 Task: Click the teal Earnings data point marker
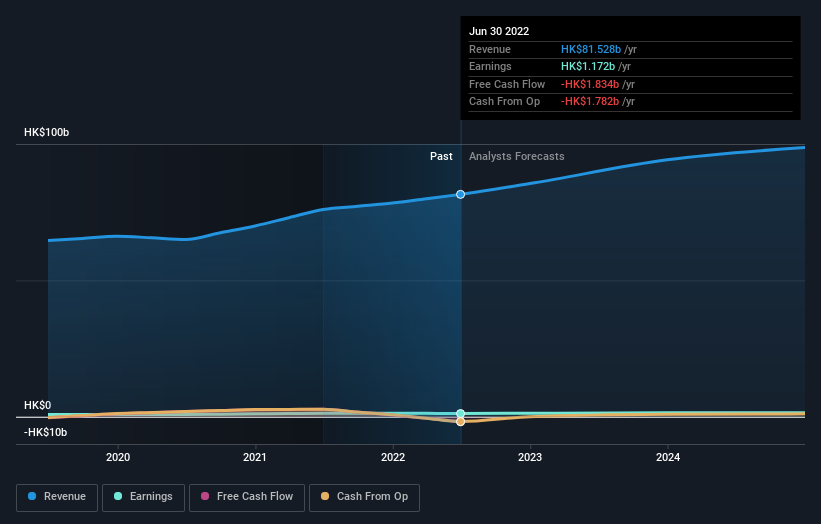coord(460,414)
